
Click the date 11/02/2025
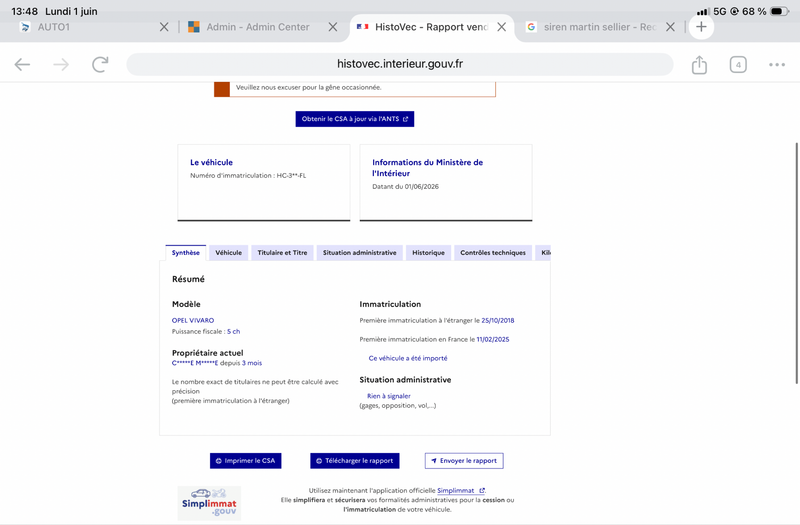[x=493, y=339]
